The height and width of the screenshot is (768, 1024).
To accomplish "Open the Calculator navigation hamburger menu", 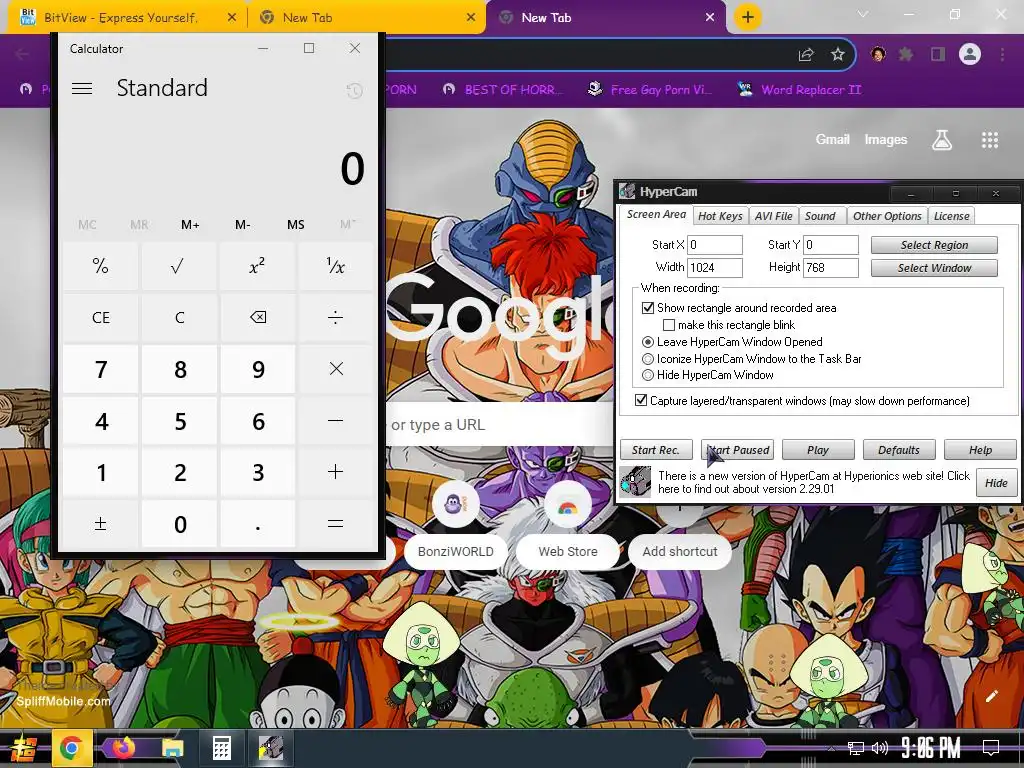I will click(x=82, y=88).
